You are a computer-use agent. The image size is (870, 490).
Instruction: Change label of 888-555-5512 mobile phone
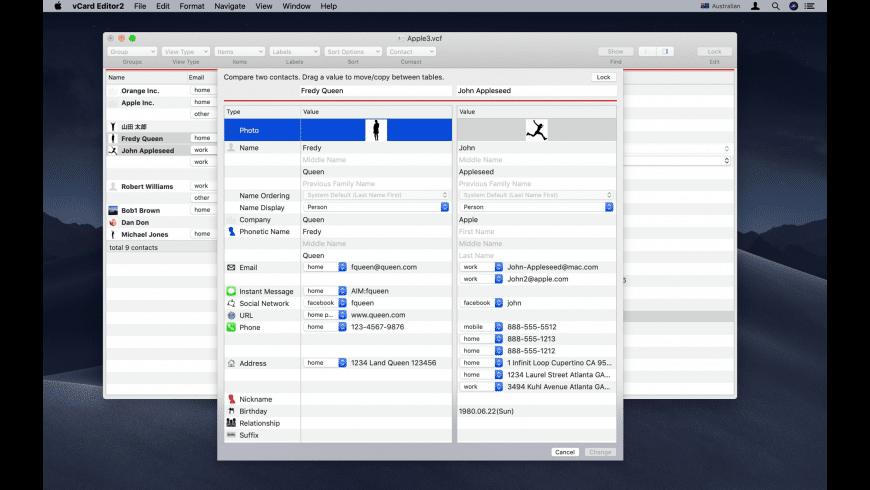[481, 327]
